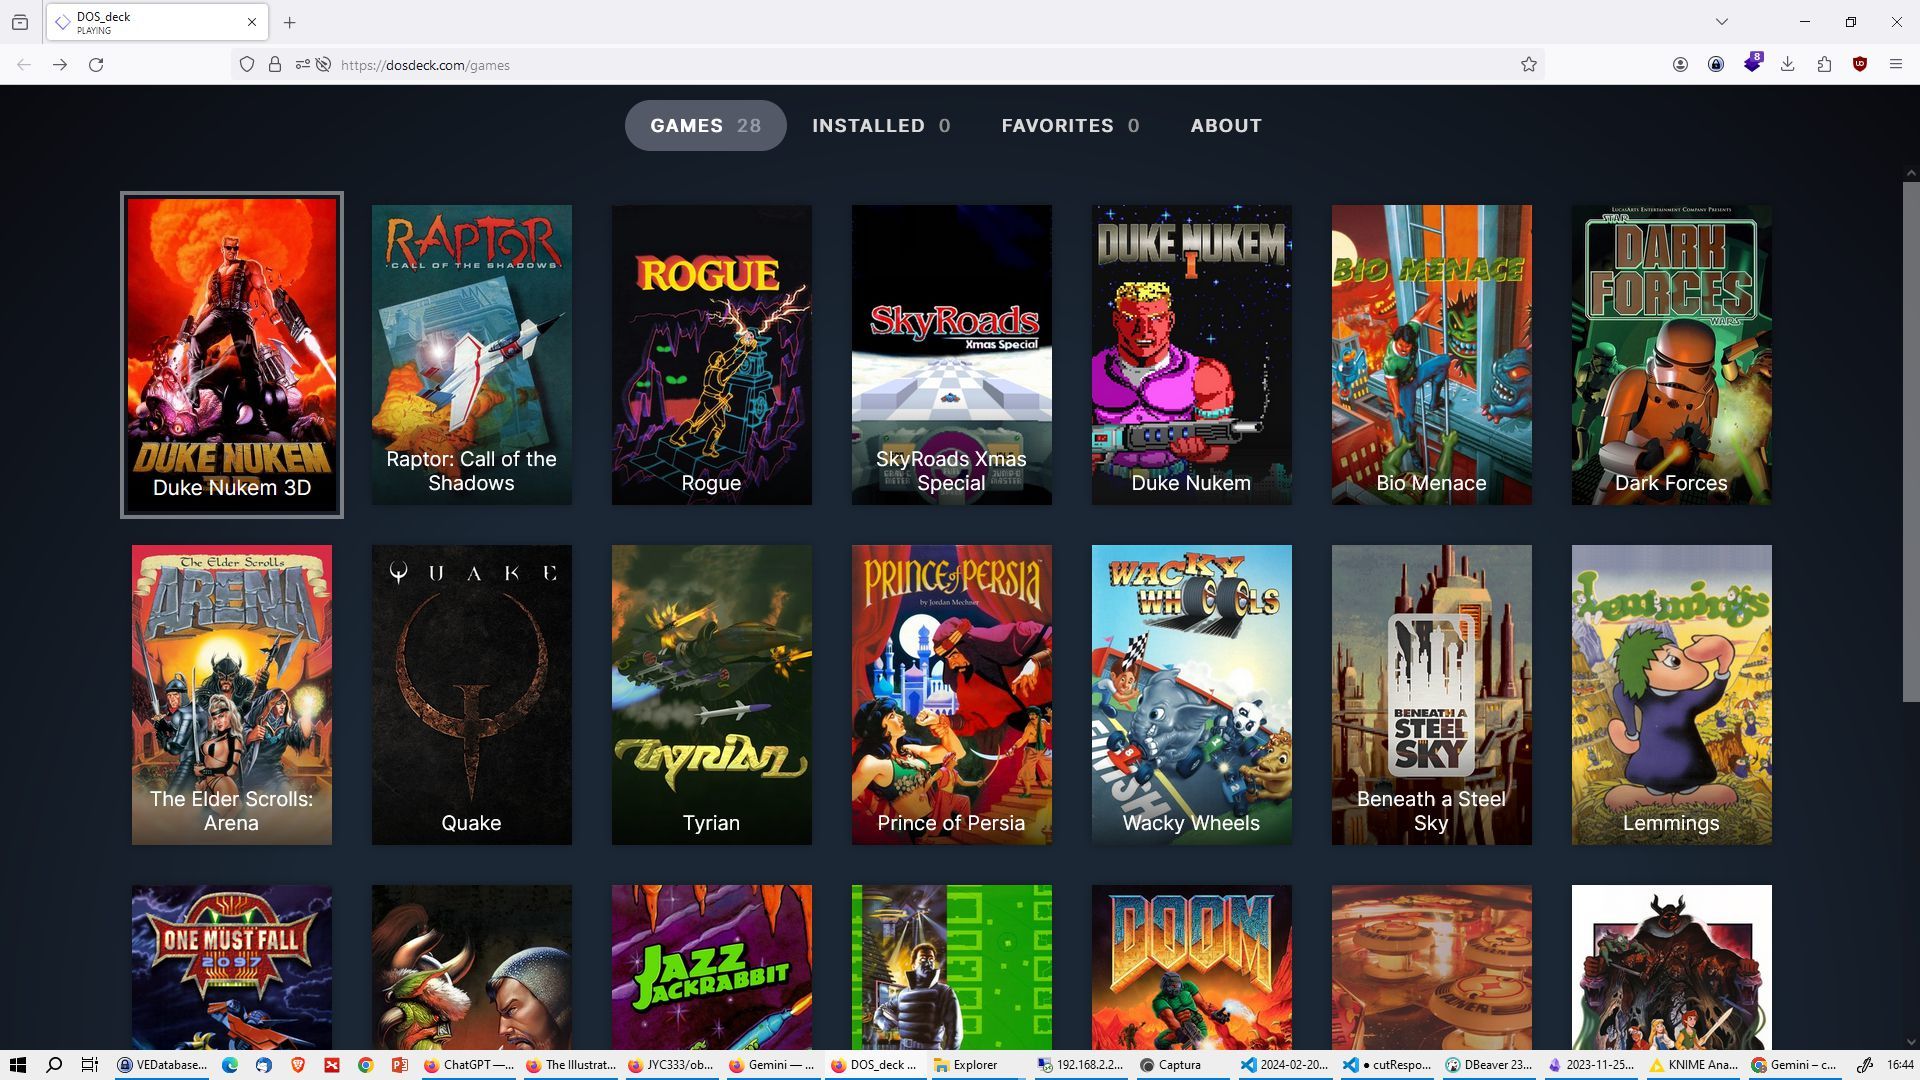This screenshot has height=1080, width=1920.
Task: Open VEDatabase taskbar item
Action: pos(162,1065)
